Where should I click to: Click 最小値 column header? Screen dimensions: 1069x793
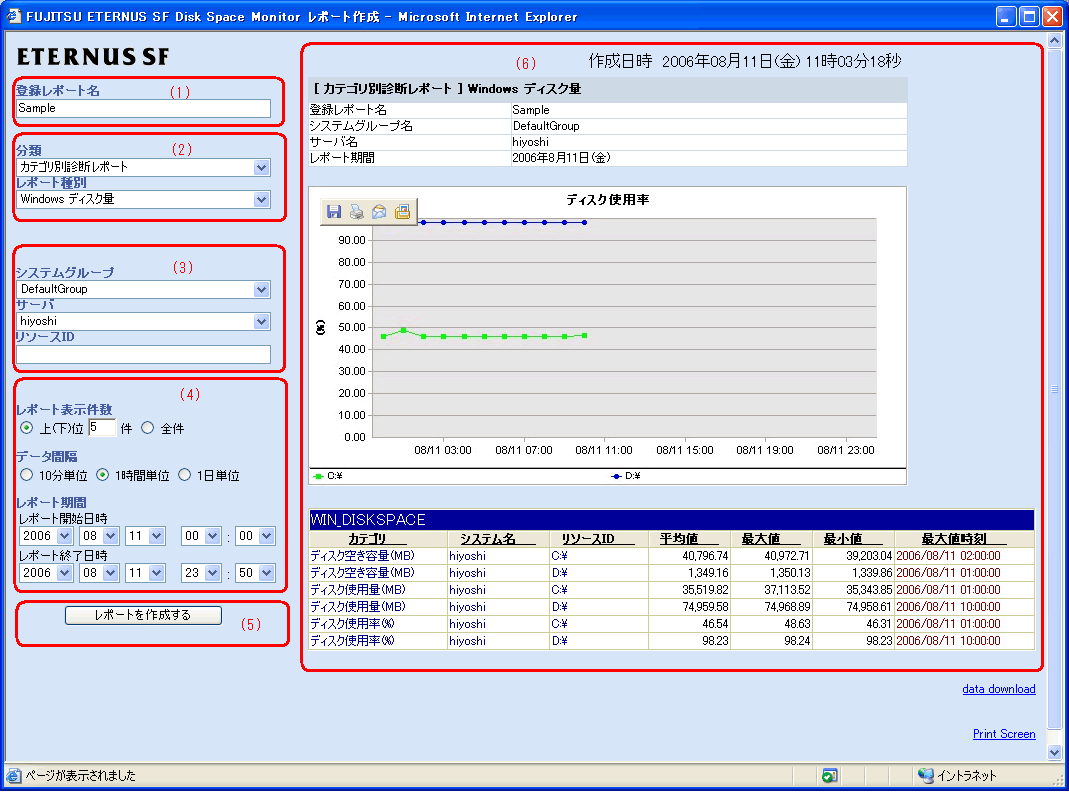(x=843, y=539)
